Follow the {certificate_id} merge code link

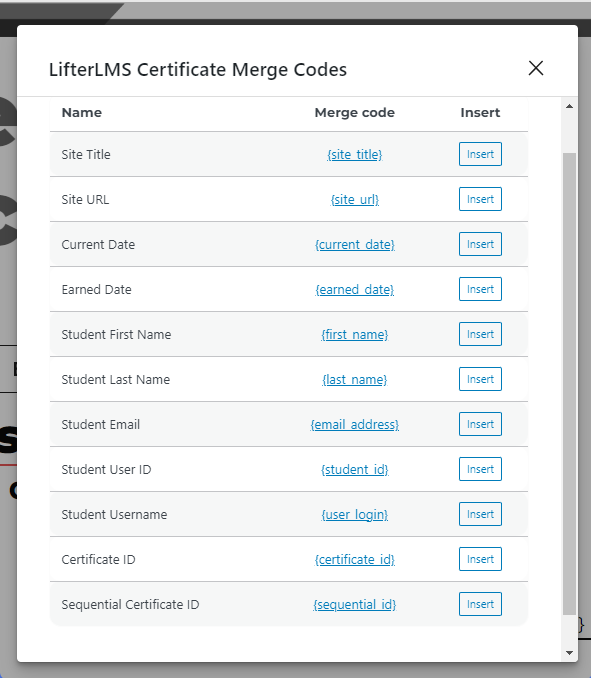point(355,559)
